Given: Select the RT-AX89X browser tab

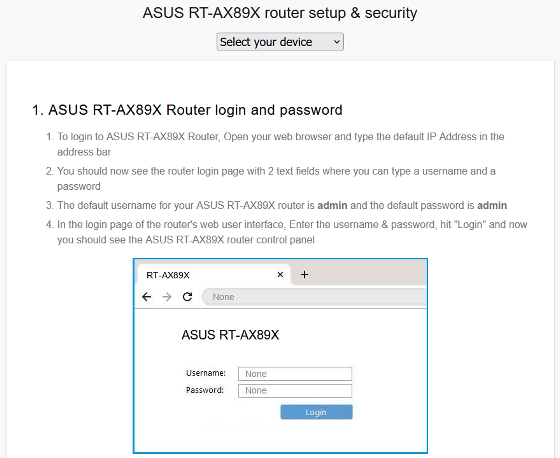Looking at the screenshot, I should pyautogui.click(x=214, y=275).
